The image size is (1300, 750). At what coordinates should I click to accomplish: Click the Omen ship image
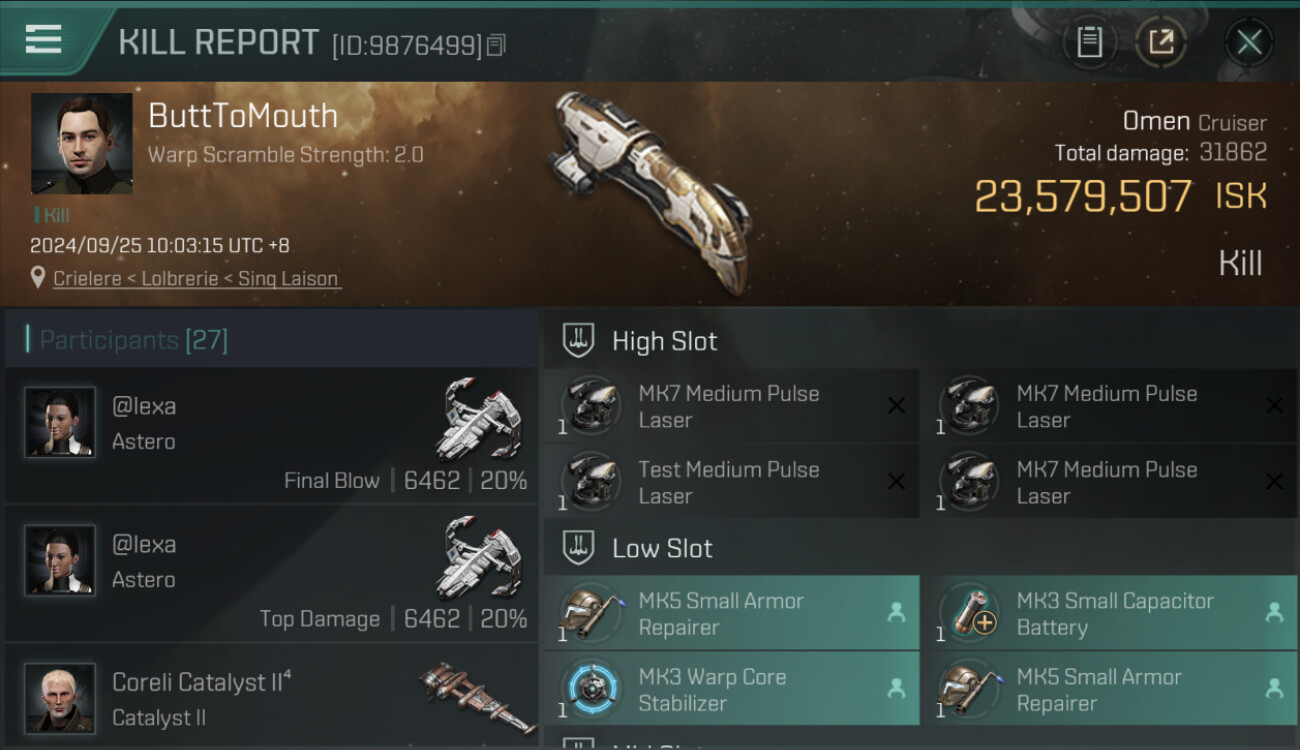pos(650,192)
